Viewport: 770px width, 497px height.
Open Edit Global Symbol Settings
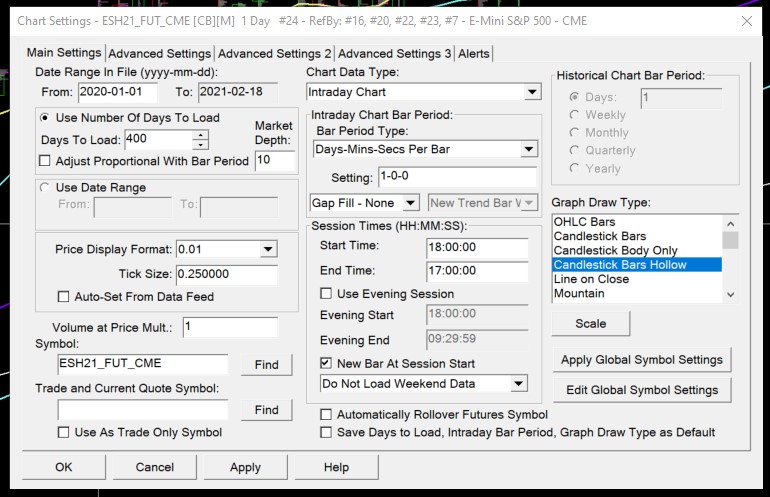[x=642, y=390]
